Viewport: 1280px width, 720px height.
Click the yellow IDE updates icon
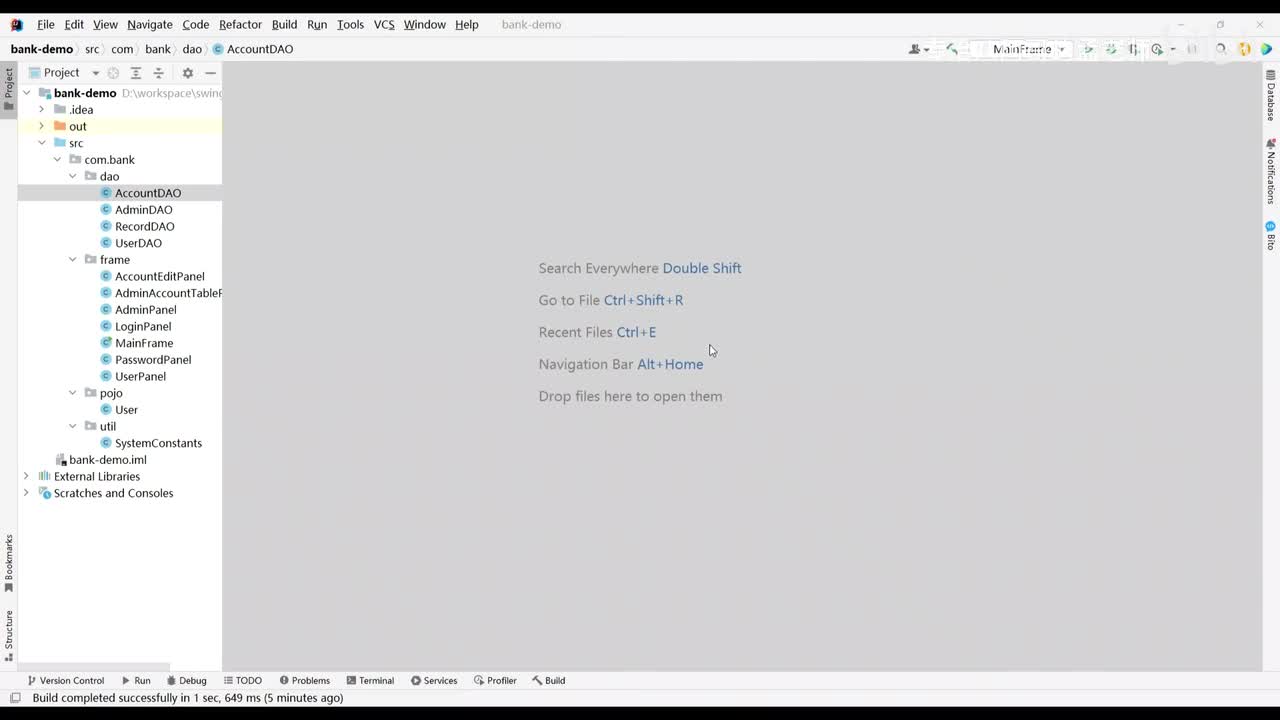pos(1244,49)
